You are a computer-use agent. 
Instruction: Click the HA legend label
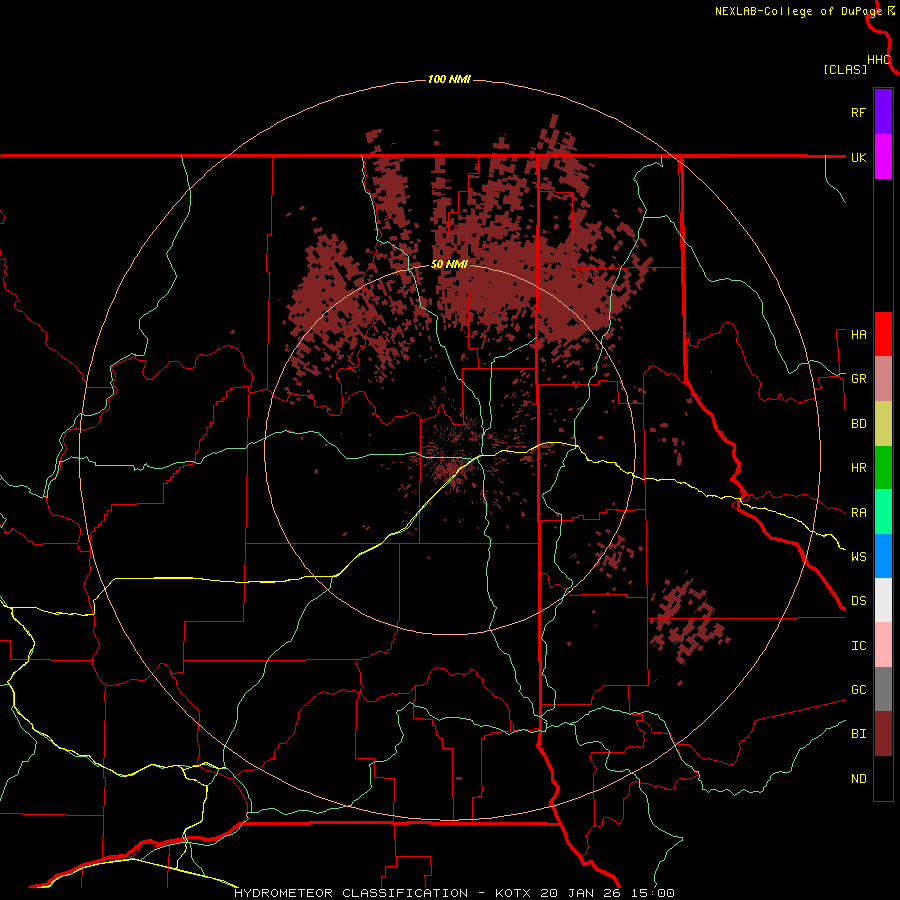[858, 335]
